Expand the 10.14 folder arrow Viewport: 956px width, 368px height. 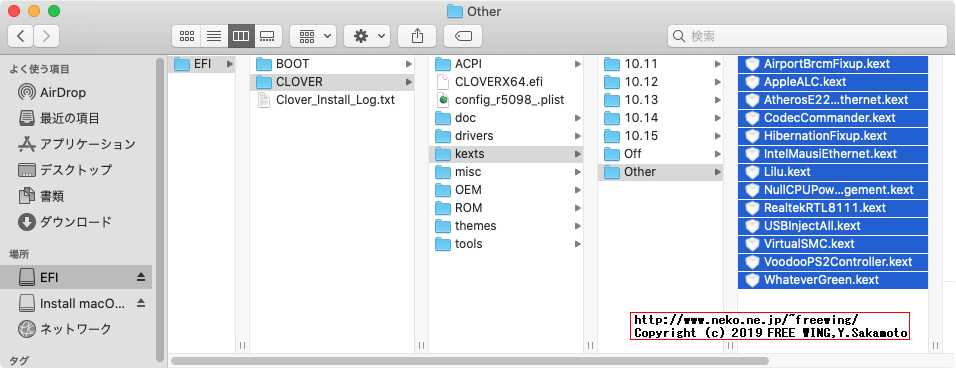717,118
